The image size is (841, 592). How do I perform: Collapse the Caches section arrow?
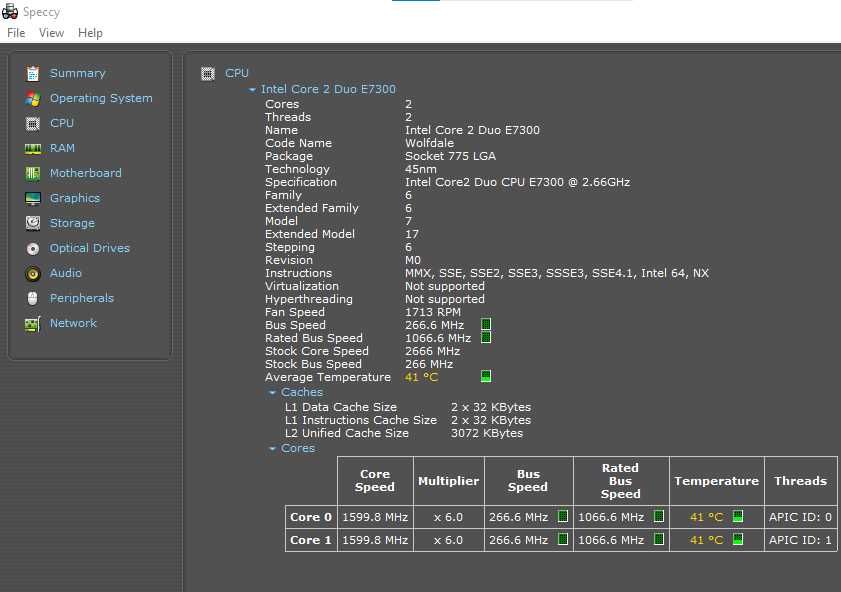click(x=272, y=393)
